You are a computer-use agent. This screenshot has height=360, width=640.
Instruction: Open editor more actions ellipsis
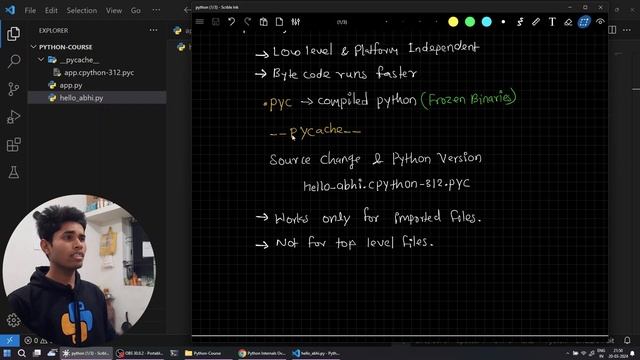(x=627, y=30)
